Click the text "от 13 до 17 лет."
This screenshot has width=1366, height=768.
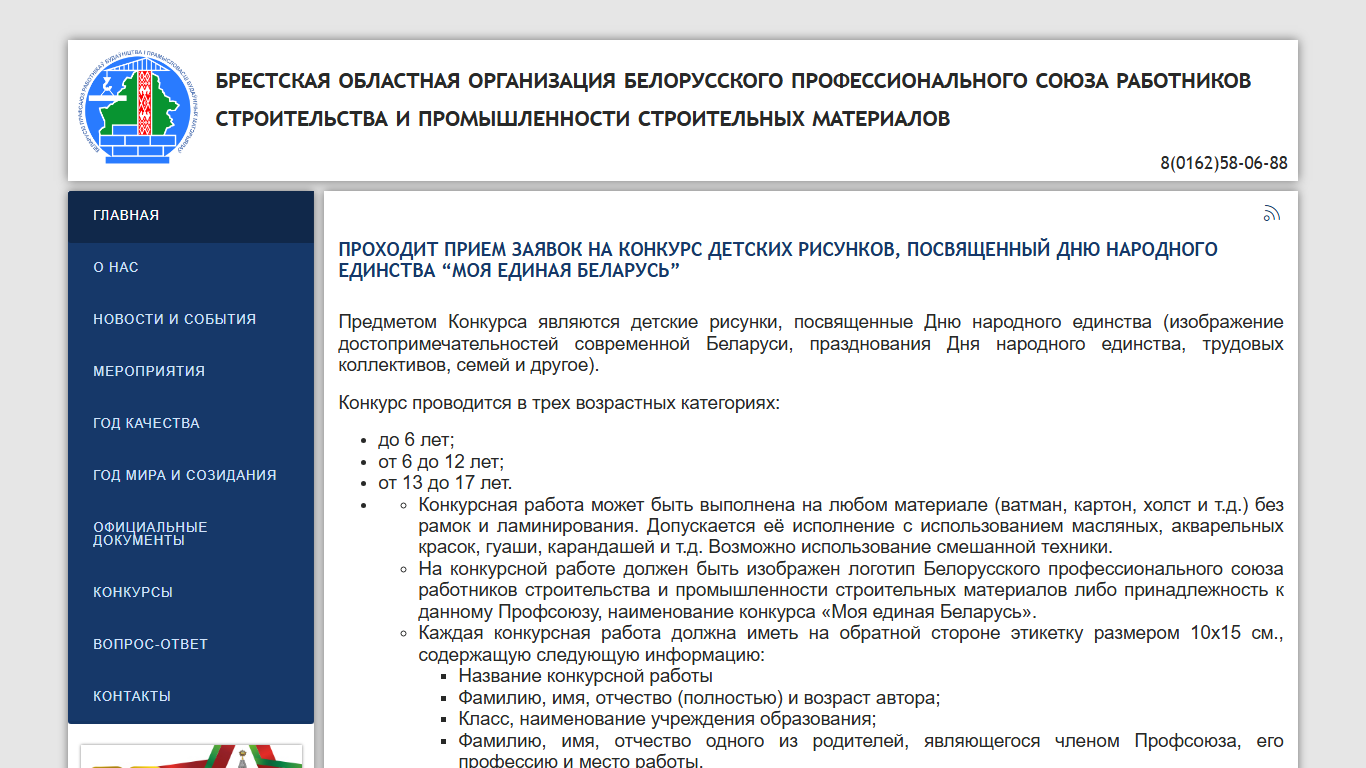click(445, 483)
